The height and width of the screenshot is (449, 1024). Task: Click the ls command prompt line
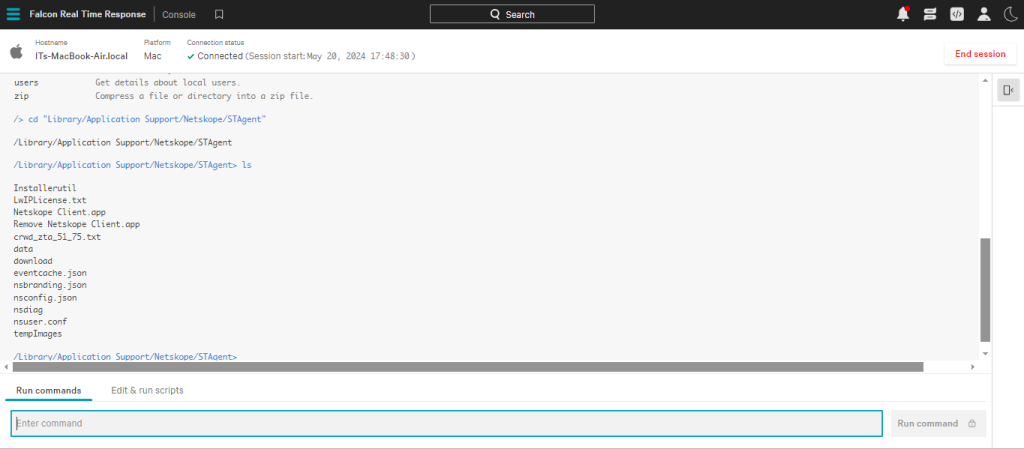click(x=132, y=165)
